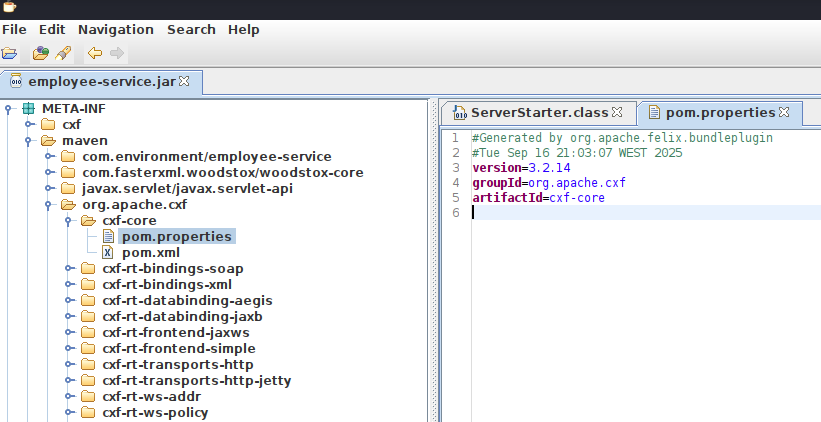
Task: Select the pom.properties editor tab
Action: click(x=720, y=113)
